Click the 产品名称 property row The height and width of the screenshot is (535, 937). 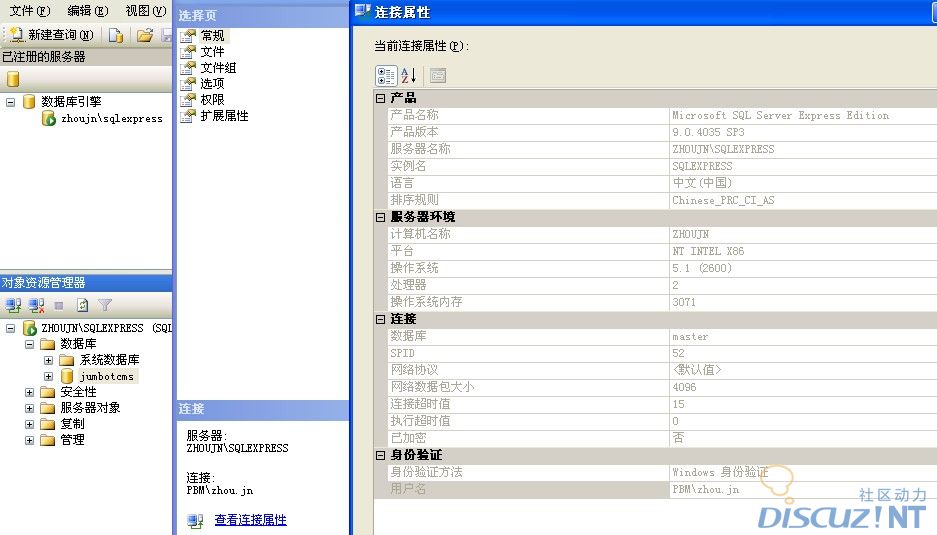662,115
